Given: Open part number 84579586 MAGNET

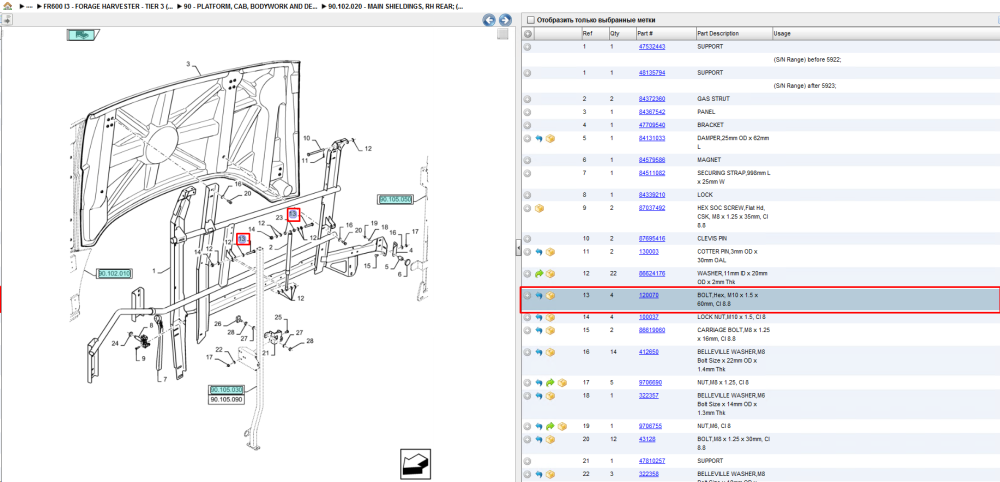Looking at the screenshot, I should [x=652, y=160].
